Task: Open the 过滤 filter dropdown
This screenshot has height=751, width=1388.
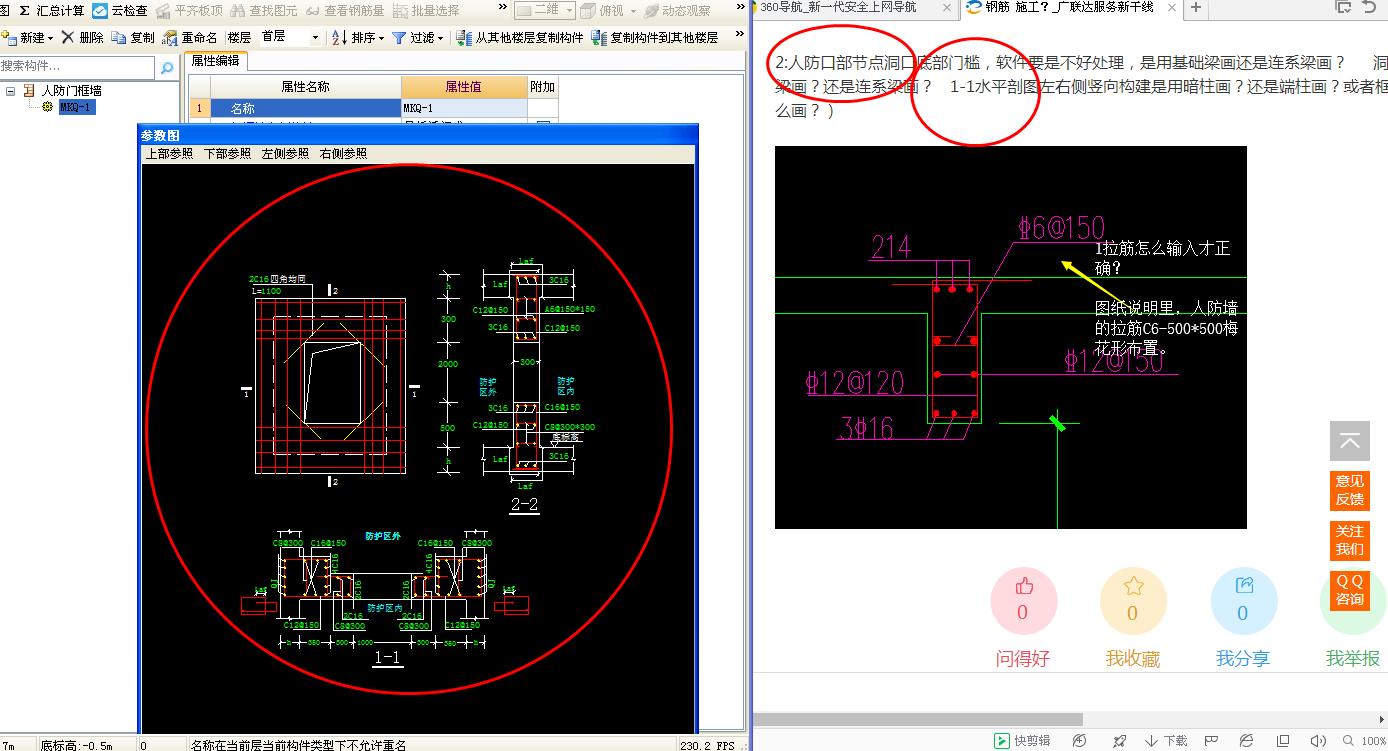Action: pos(418,37)
